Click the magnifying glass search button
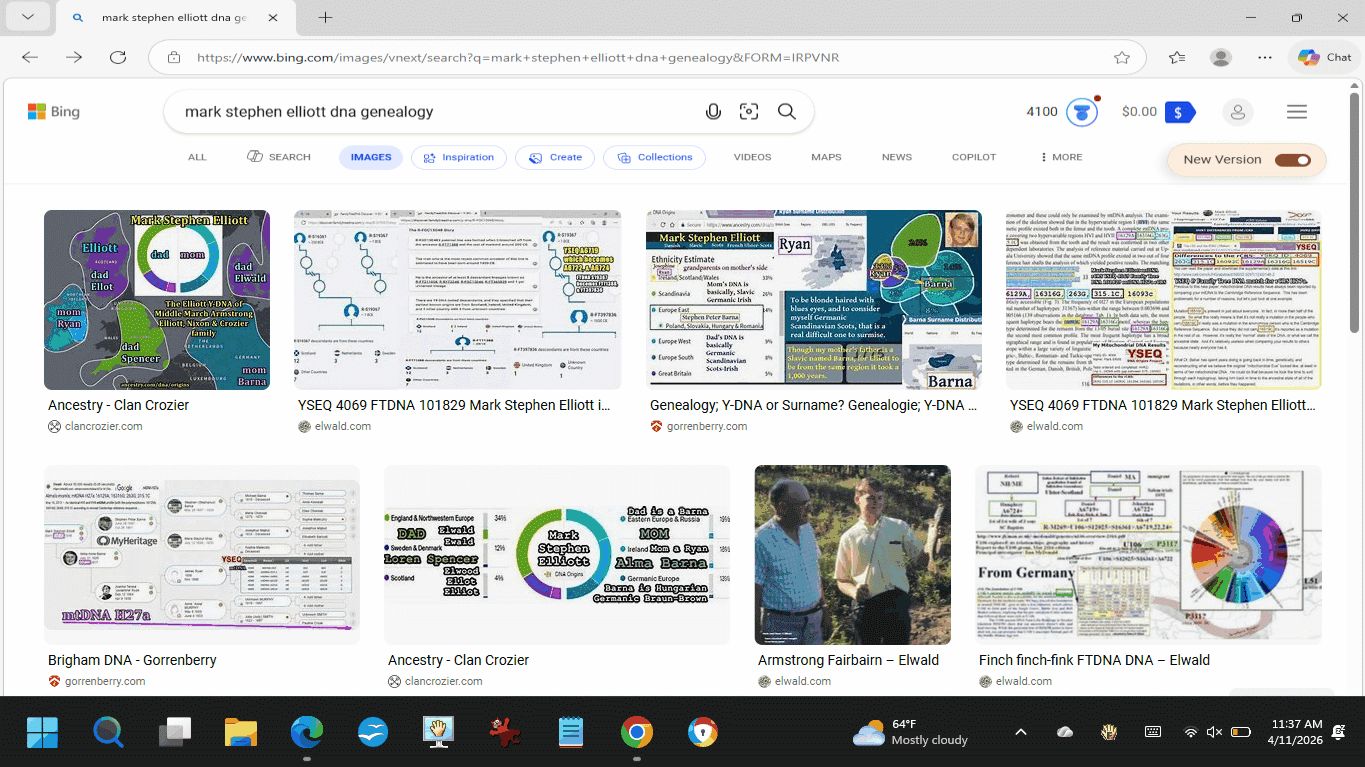This screenshot has height=767, width=1365. (x=787, y=112)
